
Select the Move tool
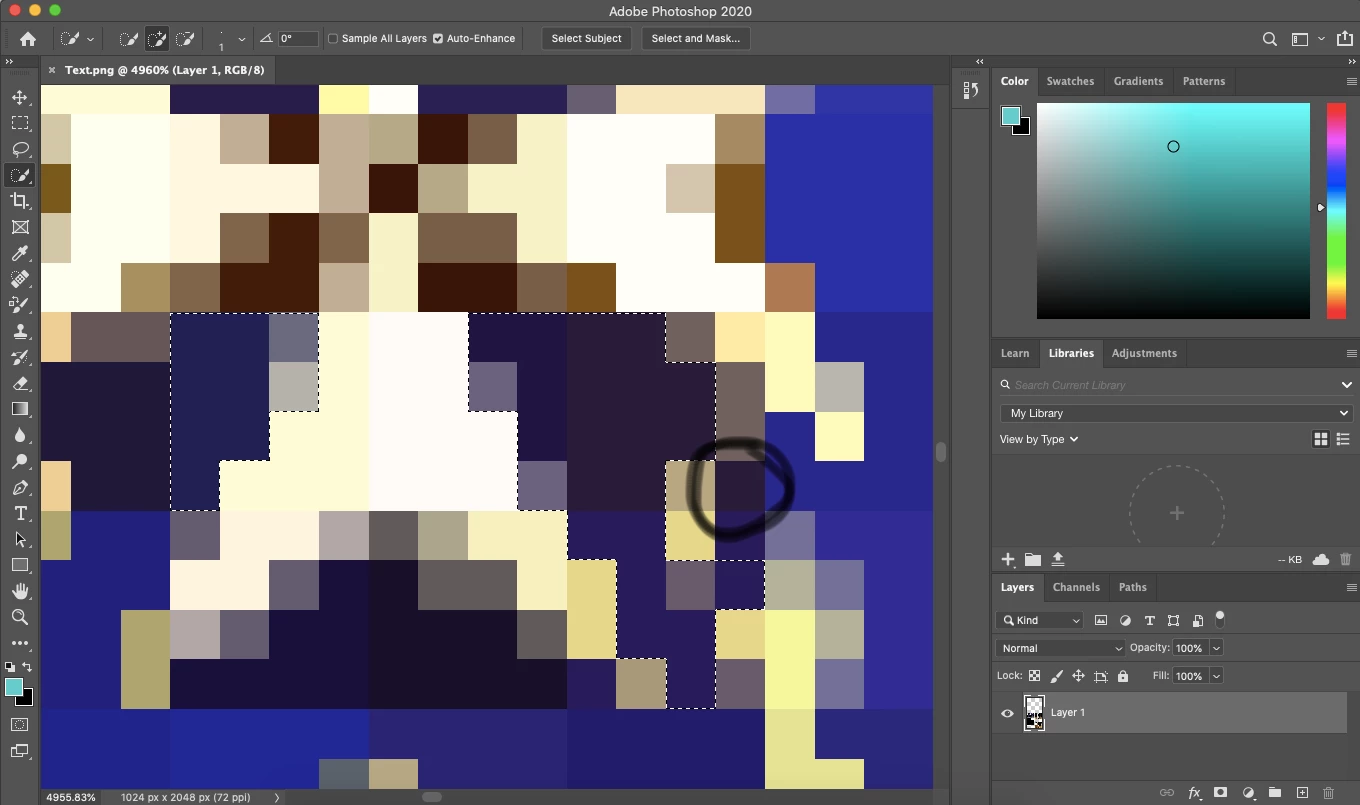pyautogui.click(x=19, y=97)
